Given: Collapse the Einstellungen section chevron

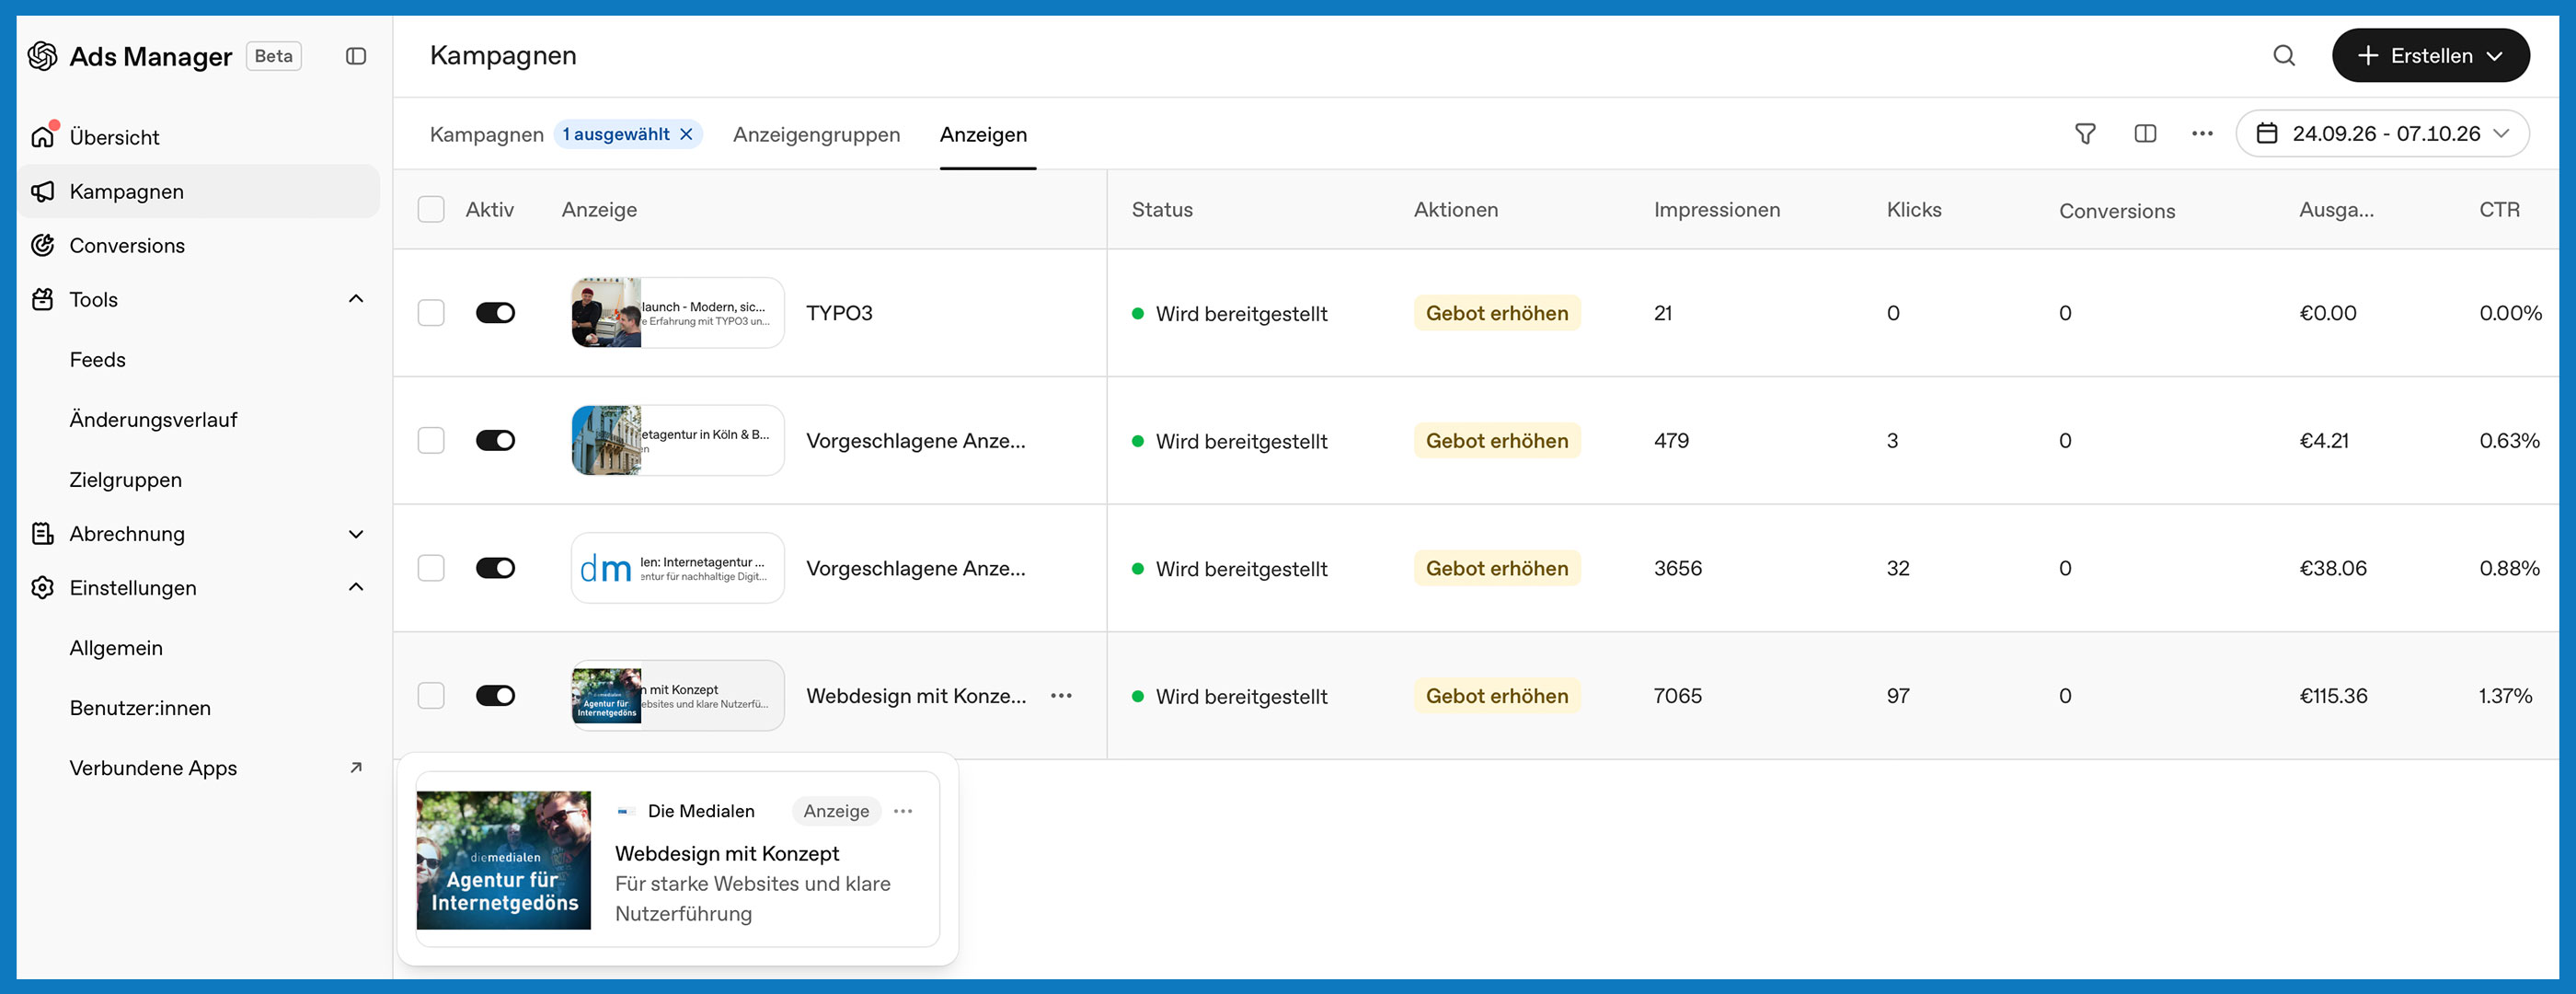Looking at the screenshot, I should [x=356, y=587].
